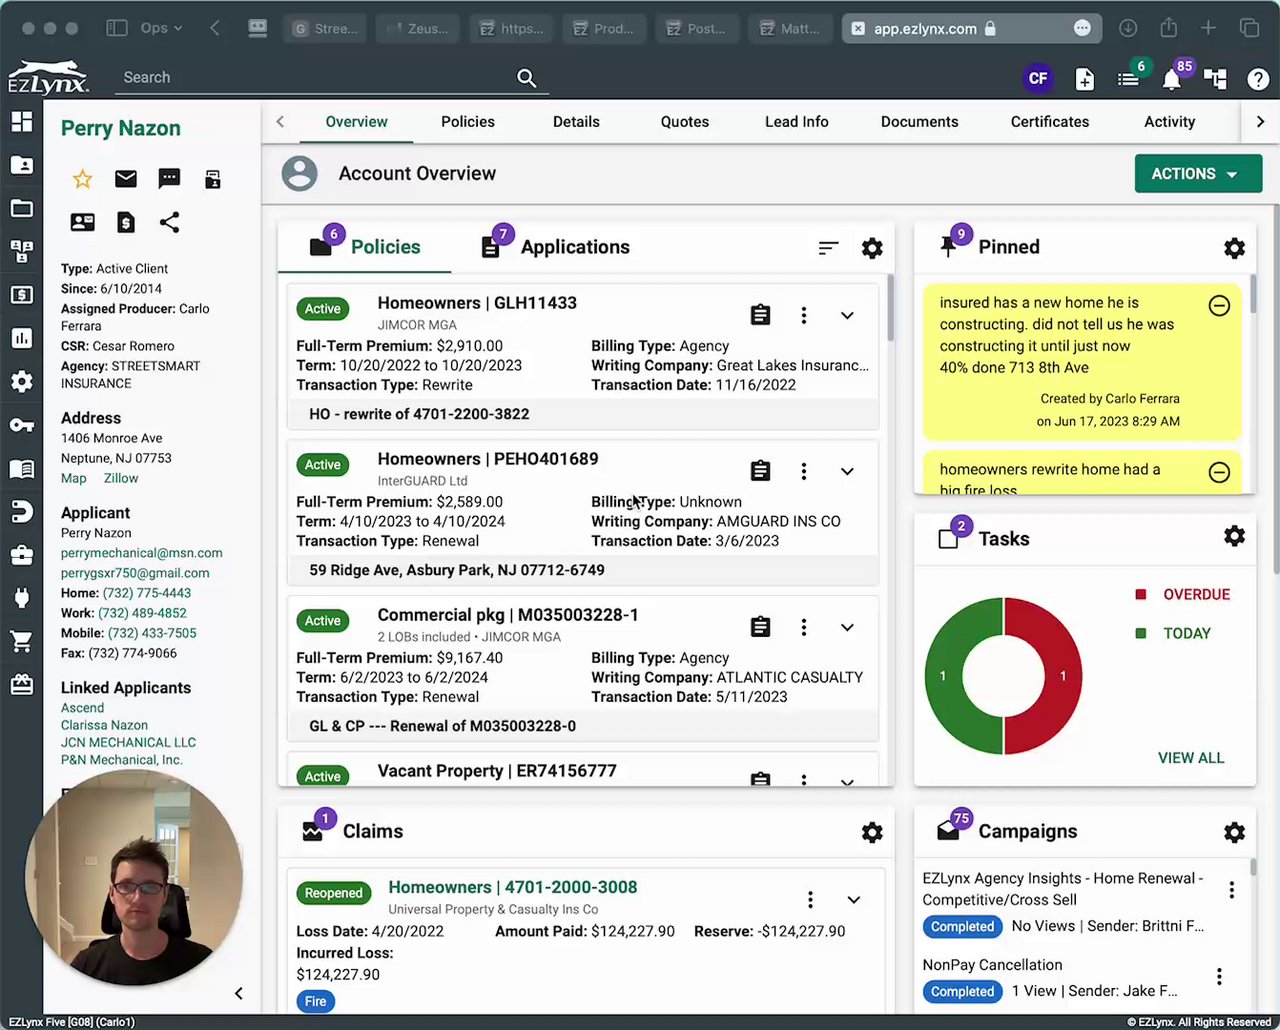Open the Policies panel settings gear
Image resolution: width=1280 pixels, height=1030 pixels.
(x=872, y=248)
